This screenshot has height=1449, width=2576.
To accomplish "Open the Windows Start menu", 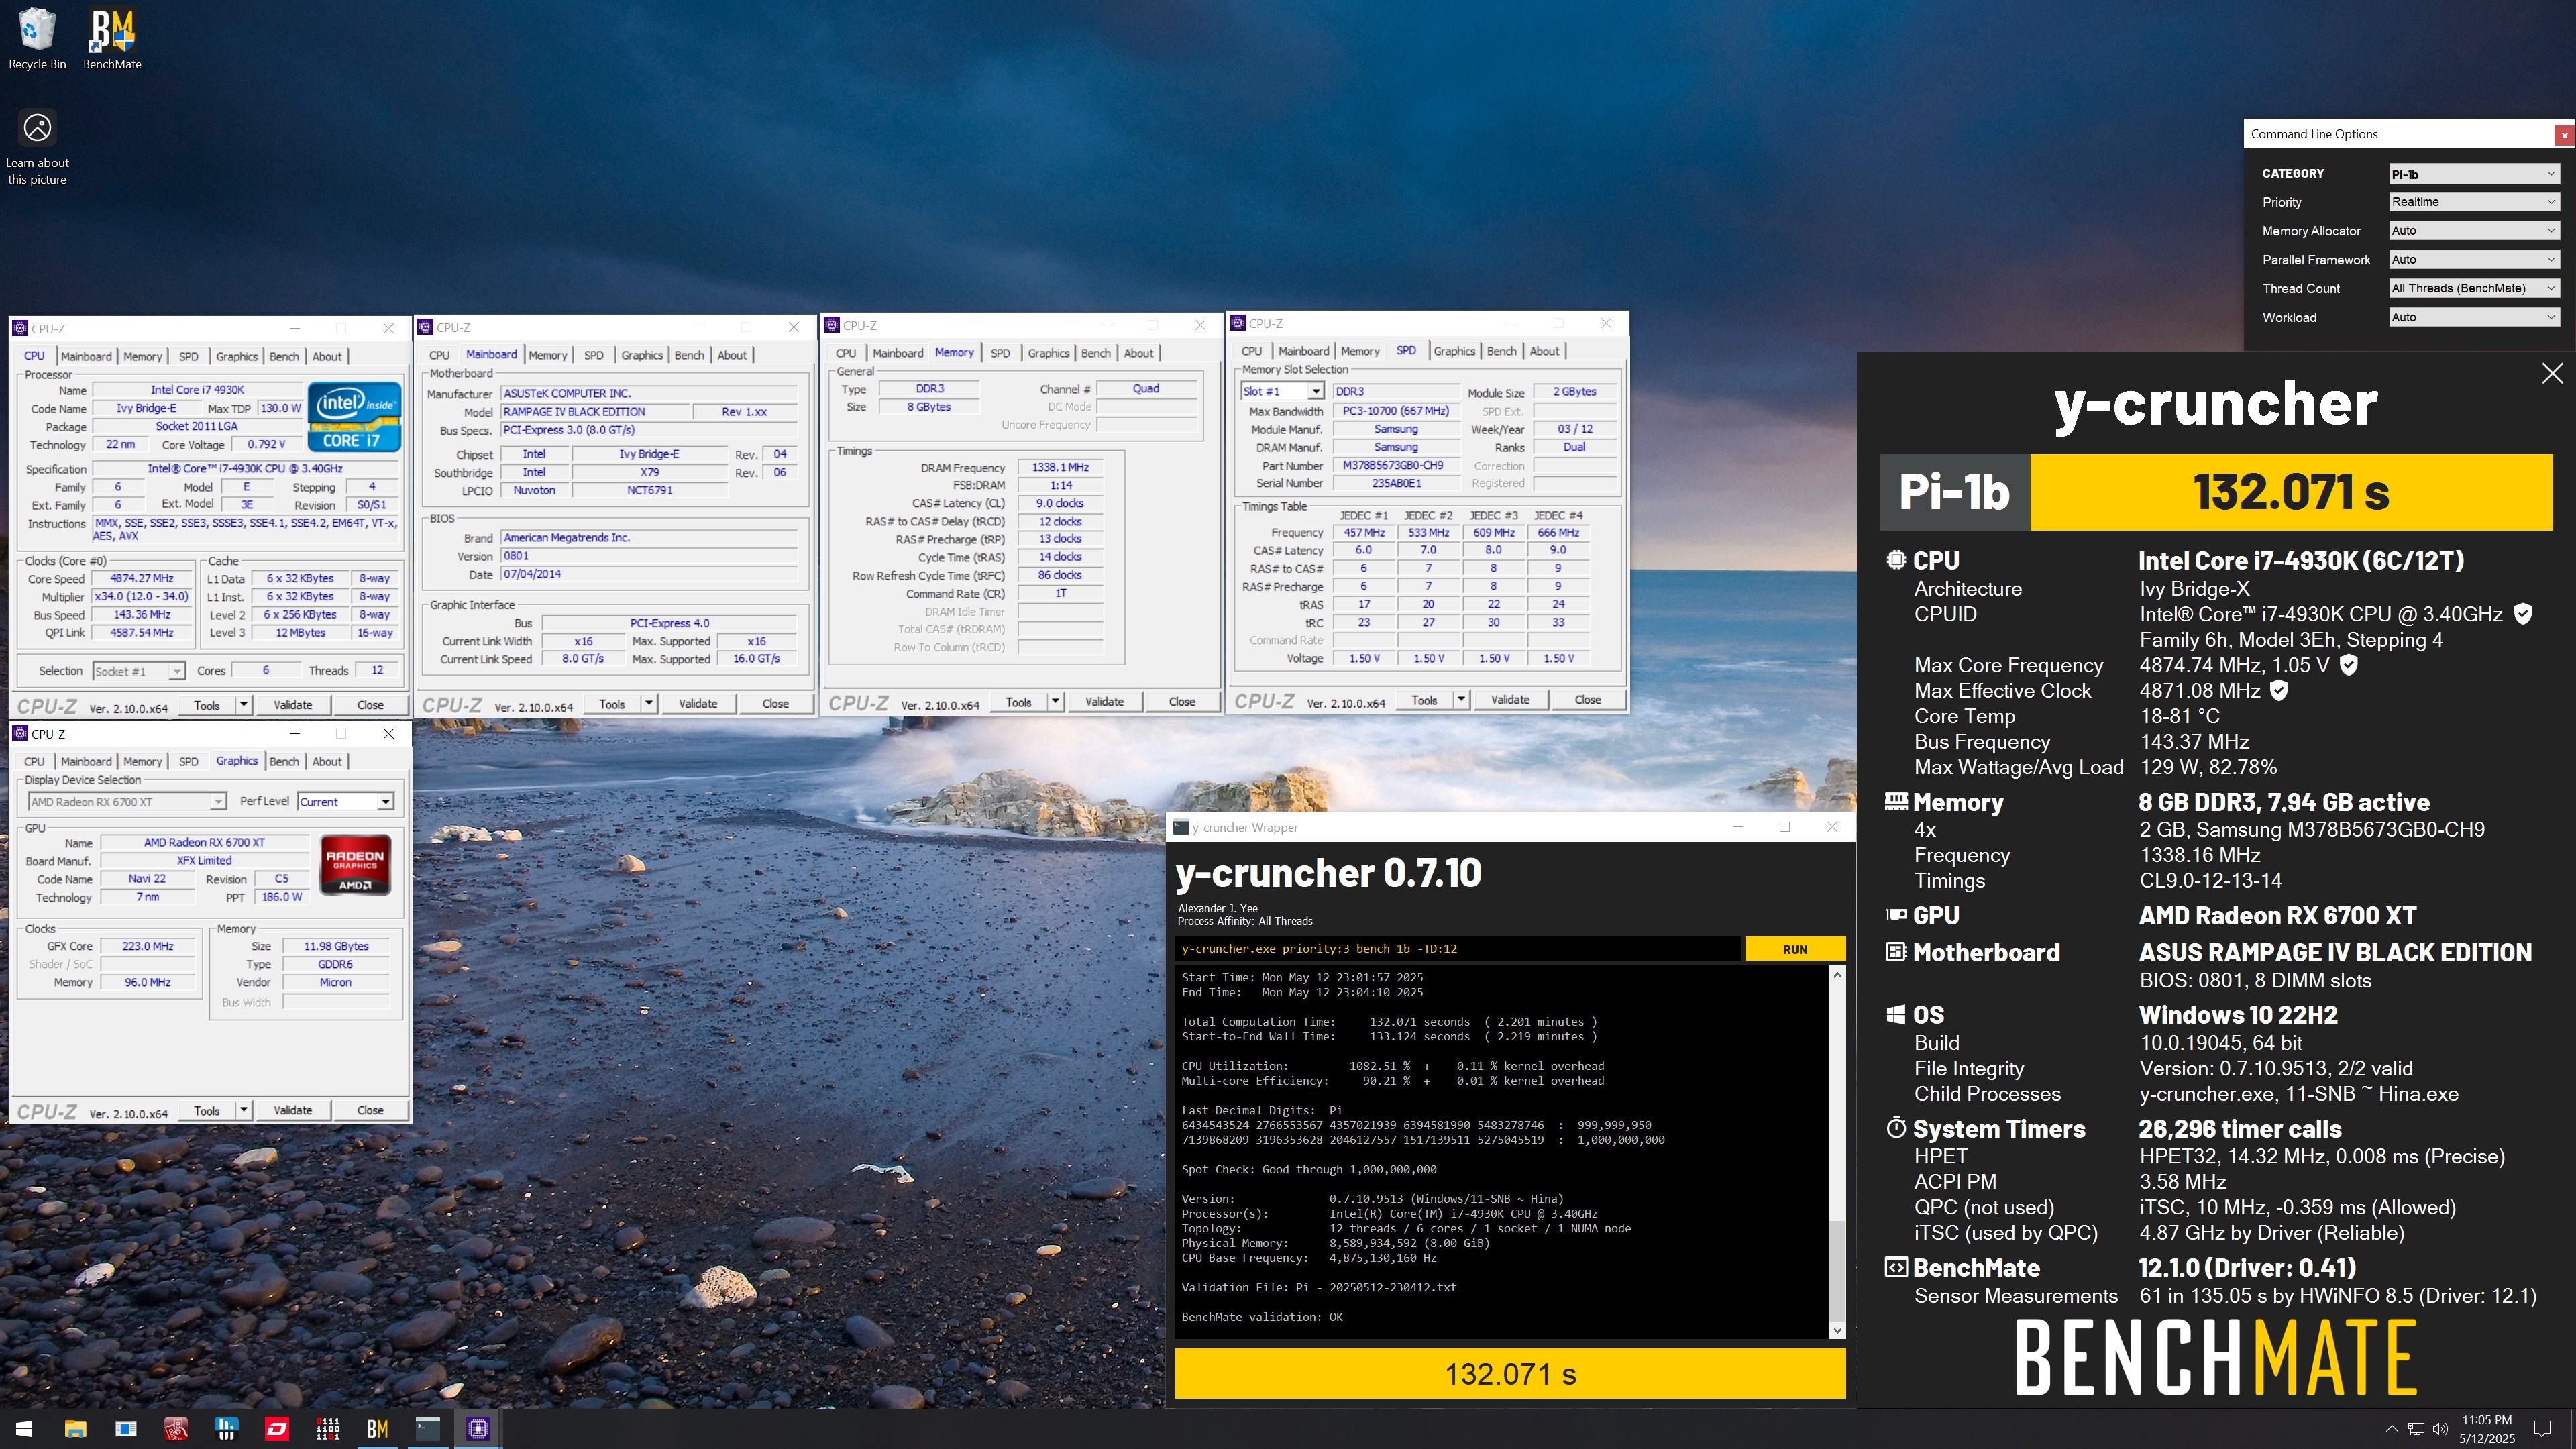I will (x=25, y=1429).
